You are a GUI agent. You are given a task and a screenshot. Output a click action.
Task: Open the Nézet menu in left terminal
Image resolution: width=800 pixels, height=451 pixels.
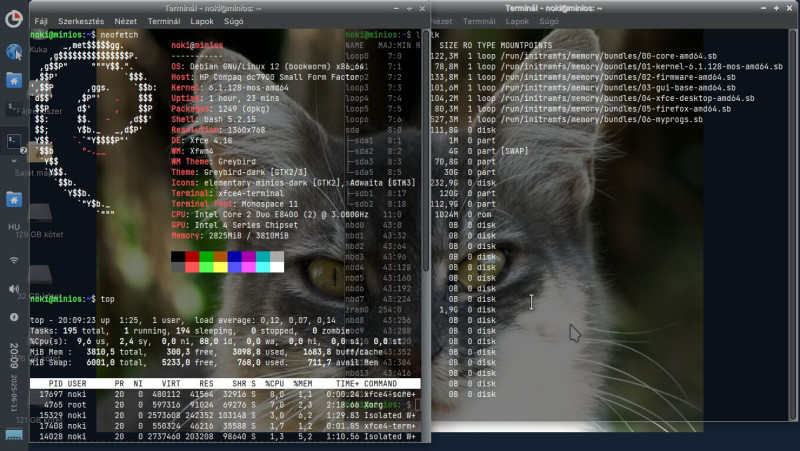click(x=126, y=21)
